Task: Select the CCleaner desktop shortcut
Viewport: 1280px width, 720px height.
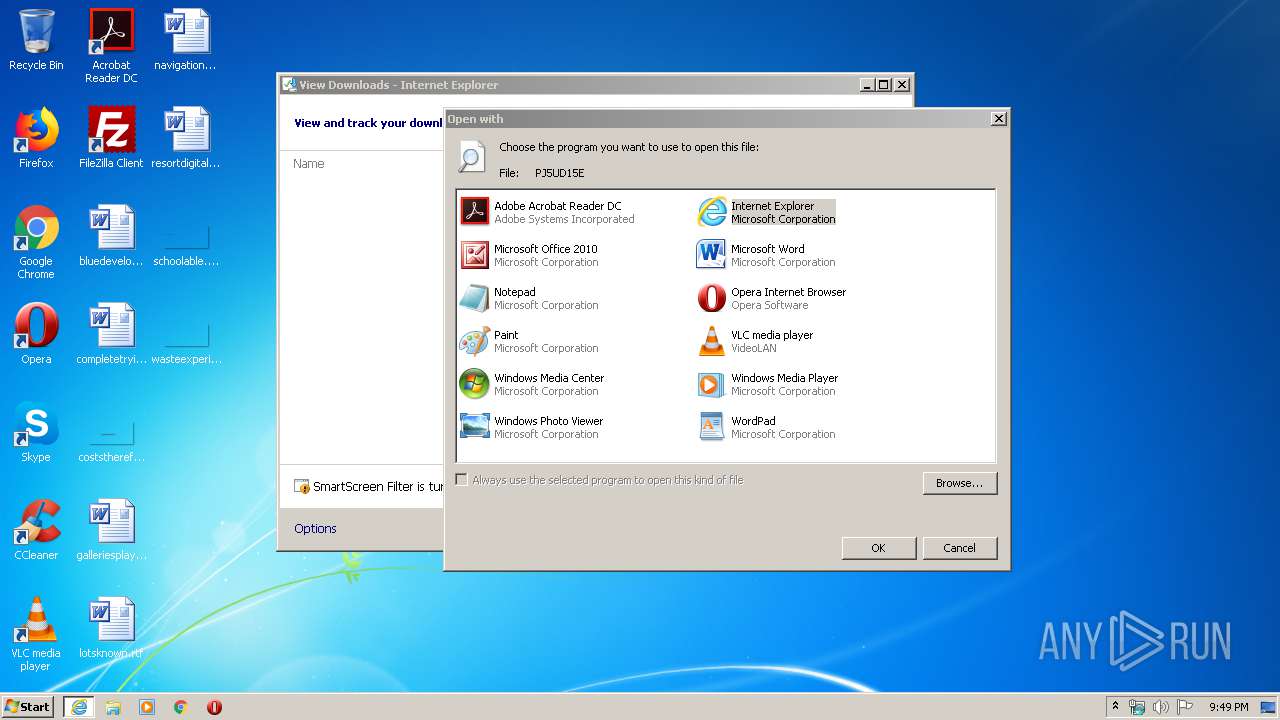Action: point(36,530)
